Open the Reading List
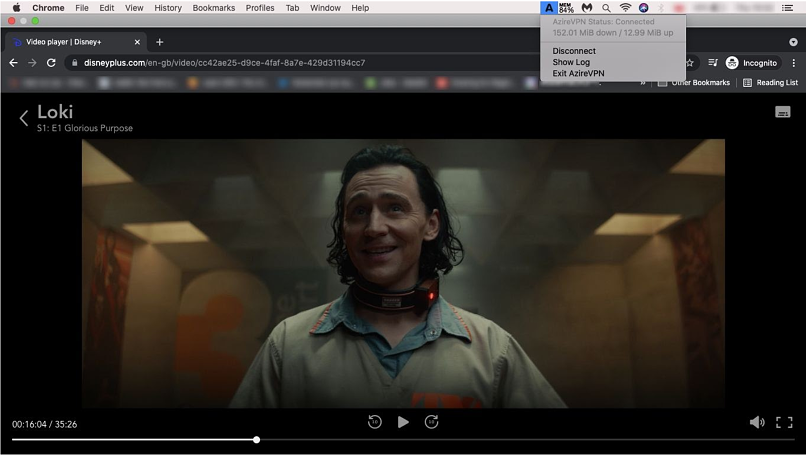The height and width of the screenshot is (455, 806). pyautogui.click(x=771, y=83)
